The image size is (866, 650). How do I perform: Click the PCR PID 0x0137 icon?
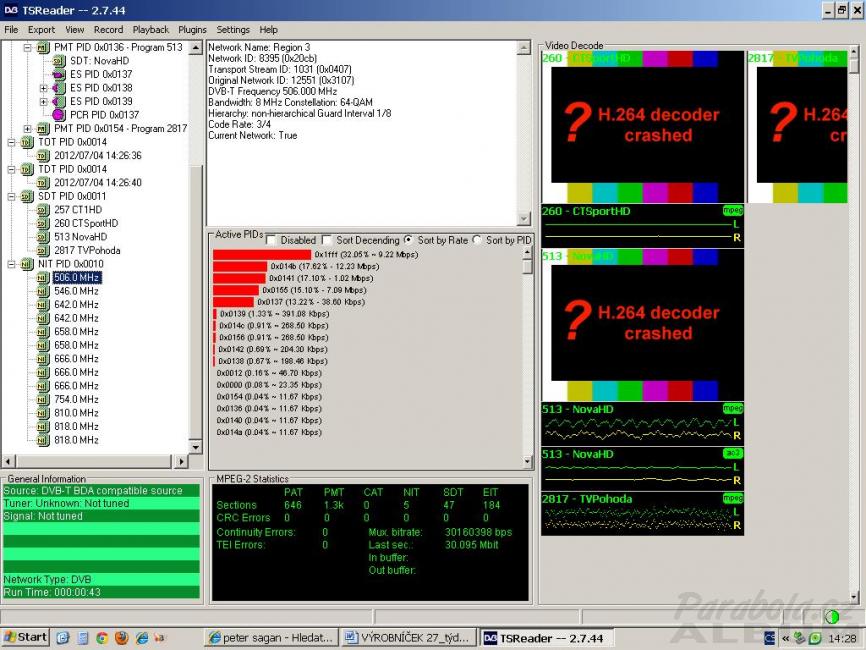pyautogui.click(x=59, y=115)
